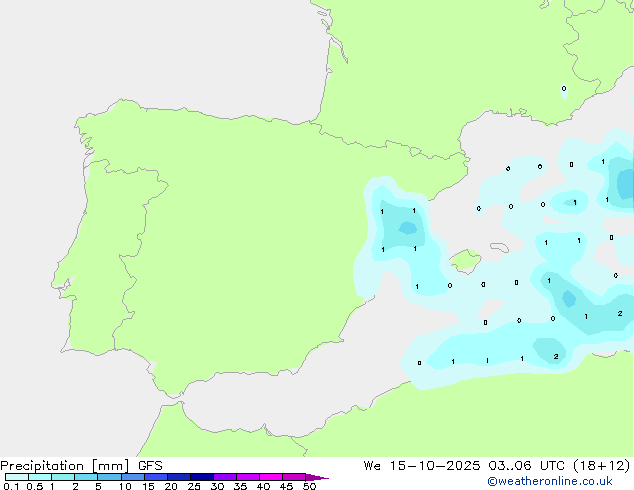This screenshot has height=490, width=634.
Task: Select the 40–45 mm magenta legend swatch
Action: click(271, 477)
